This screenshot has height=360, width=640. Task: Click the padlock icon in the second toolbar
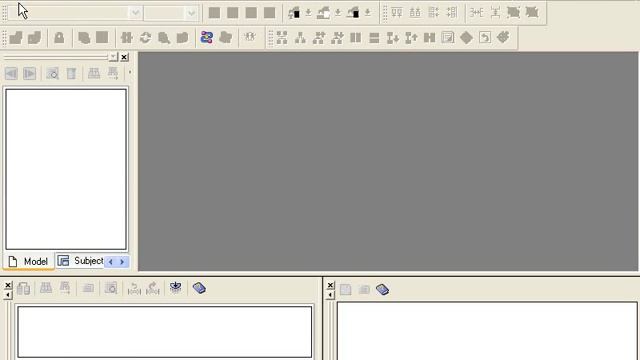[x=59, y=38]
